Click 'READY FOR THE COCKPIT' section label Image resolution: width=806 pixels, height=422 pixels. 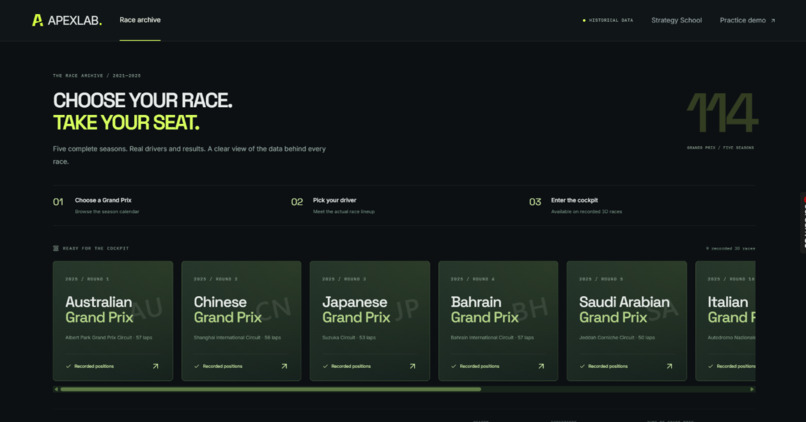click(96, 248)
